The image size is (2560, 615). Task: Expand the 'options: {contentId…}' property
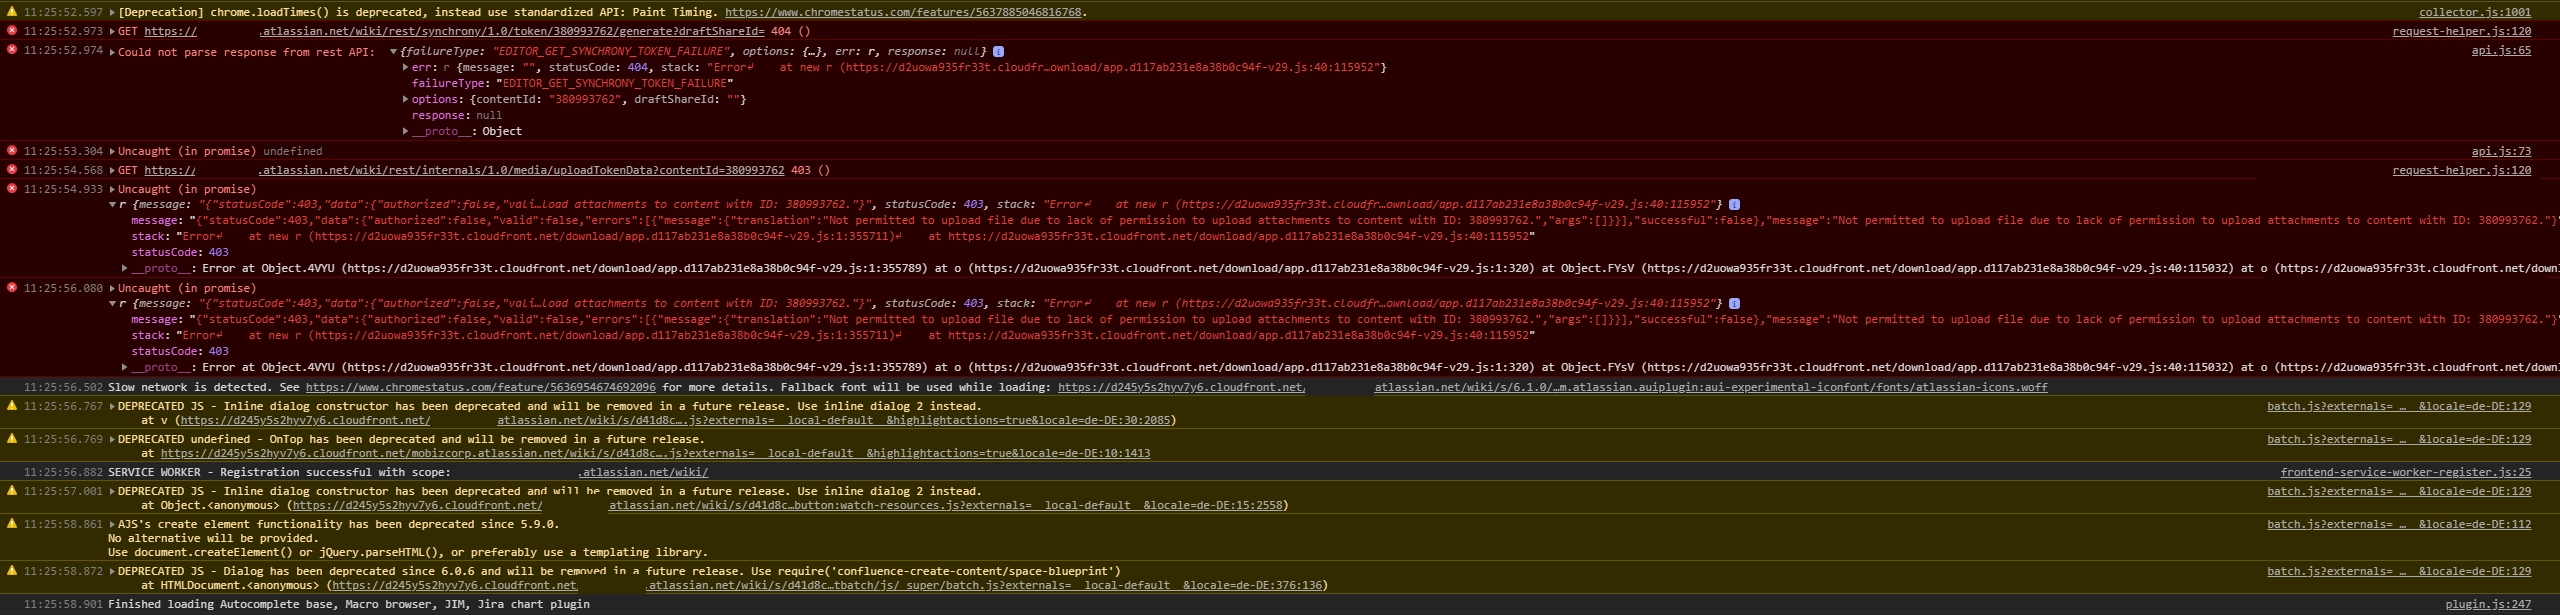[406, 100]
